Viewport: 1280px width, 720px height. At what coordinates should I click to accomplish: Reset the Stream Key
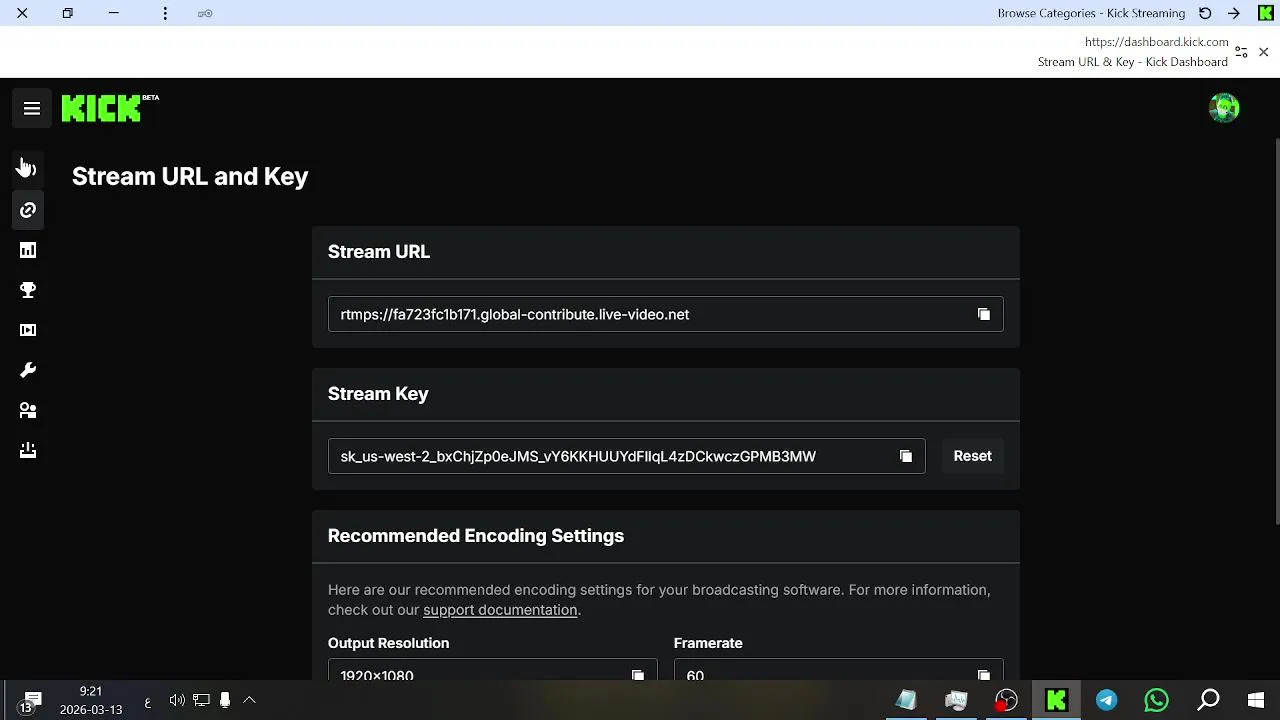pos(972,456)
